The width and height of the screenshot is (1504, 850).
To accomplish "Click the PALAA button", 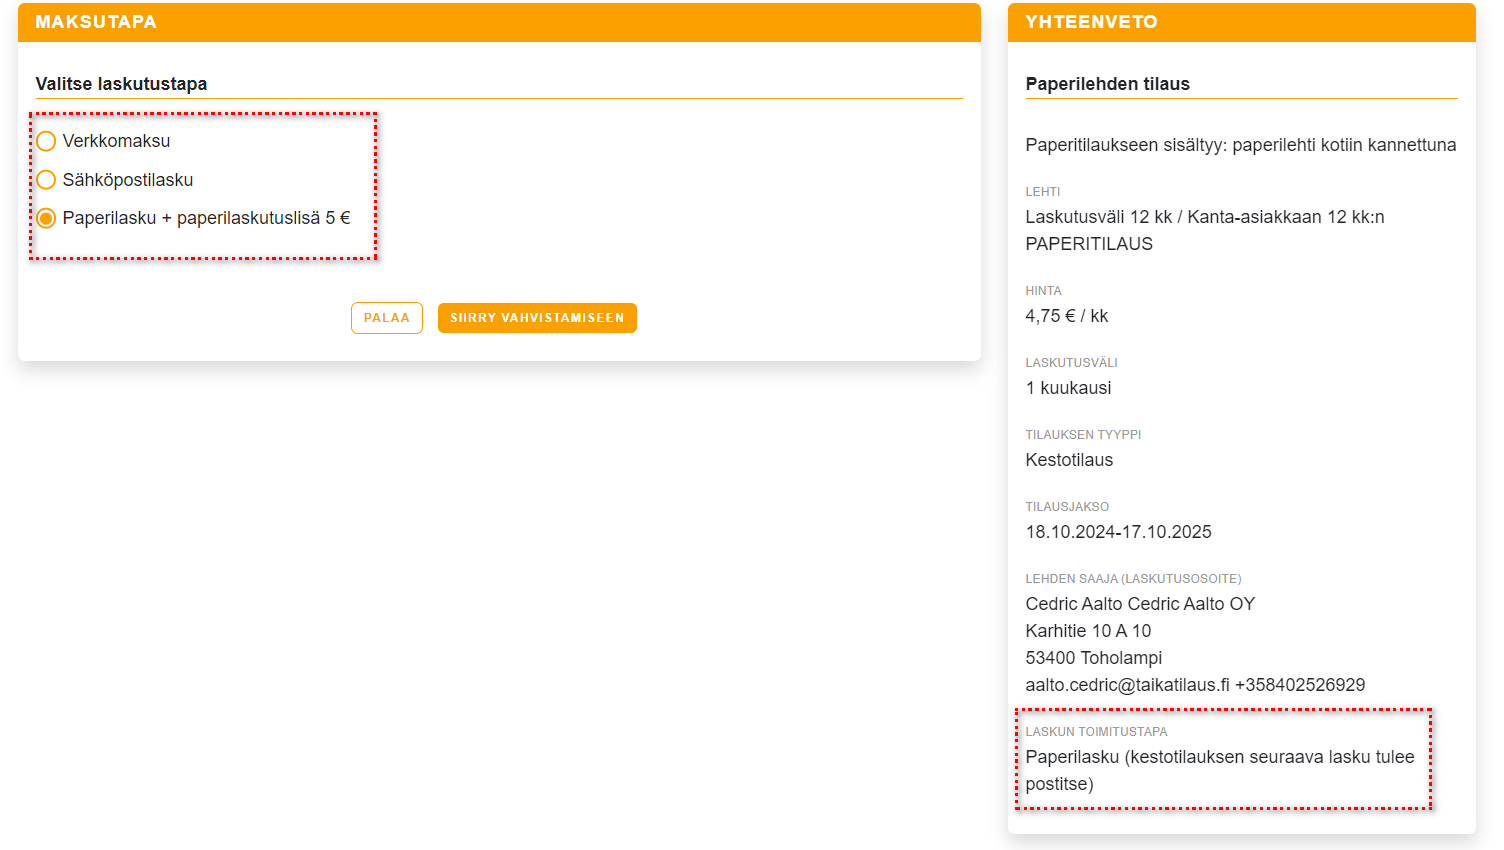I will tap(387, 318).
